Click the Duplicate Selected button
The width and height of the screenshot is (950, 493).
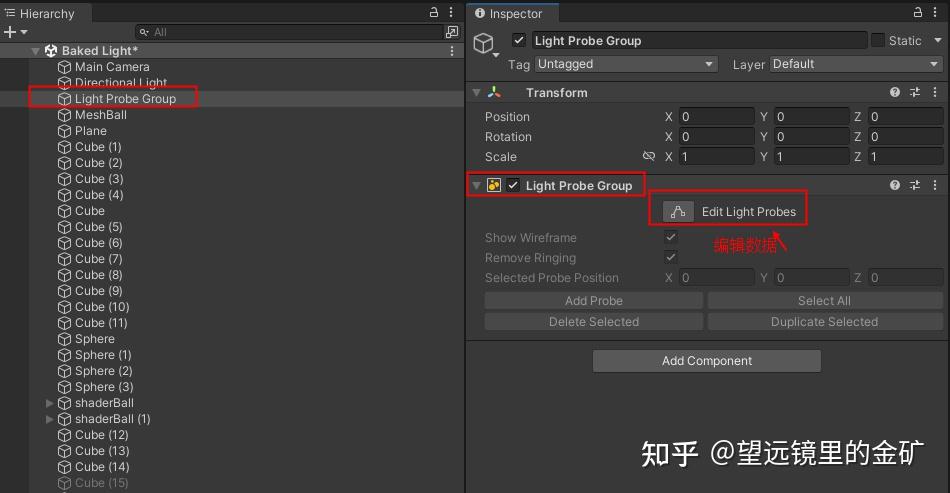tap(825, 322)
